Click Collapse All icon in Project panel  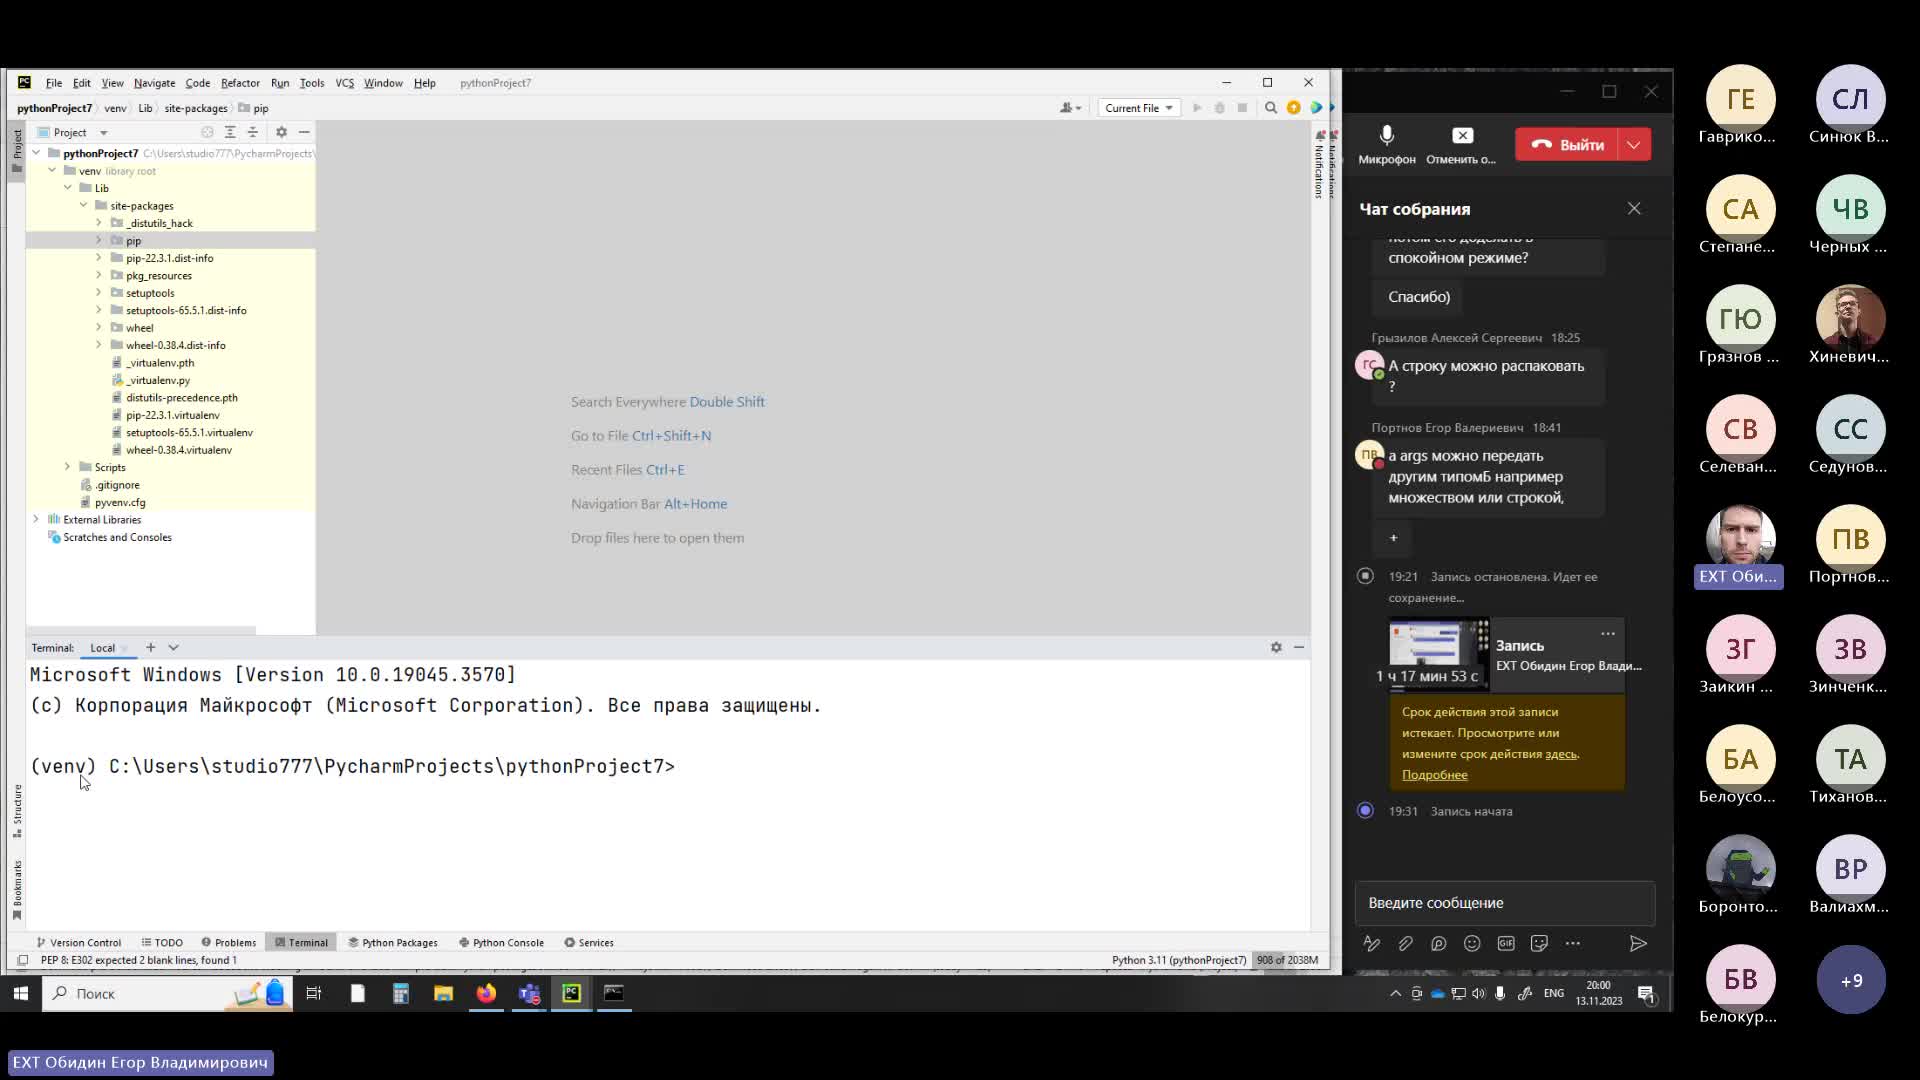(x=253, y=132)
